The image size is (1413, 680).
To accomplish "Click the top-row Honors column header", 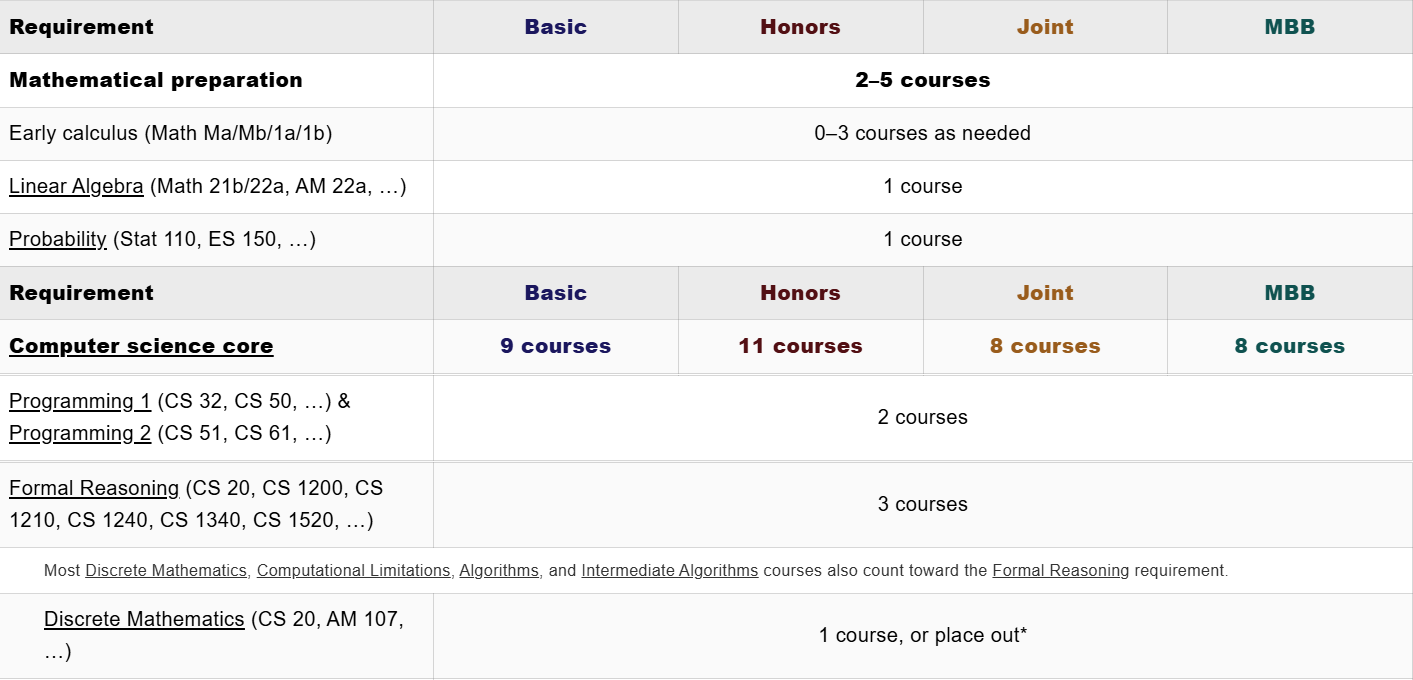I will [x=800, y=27].
